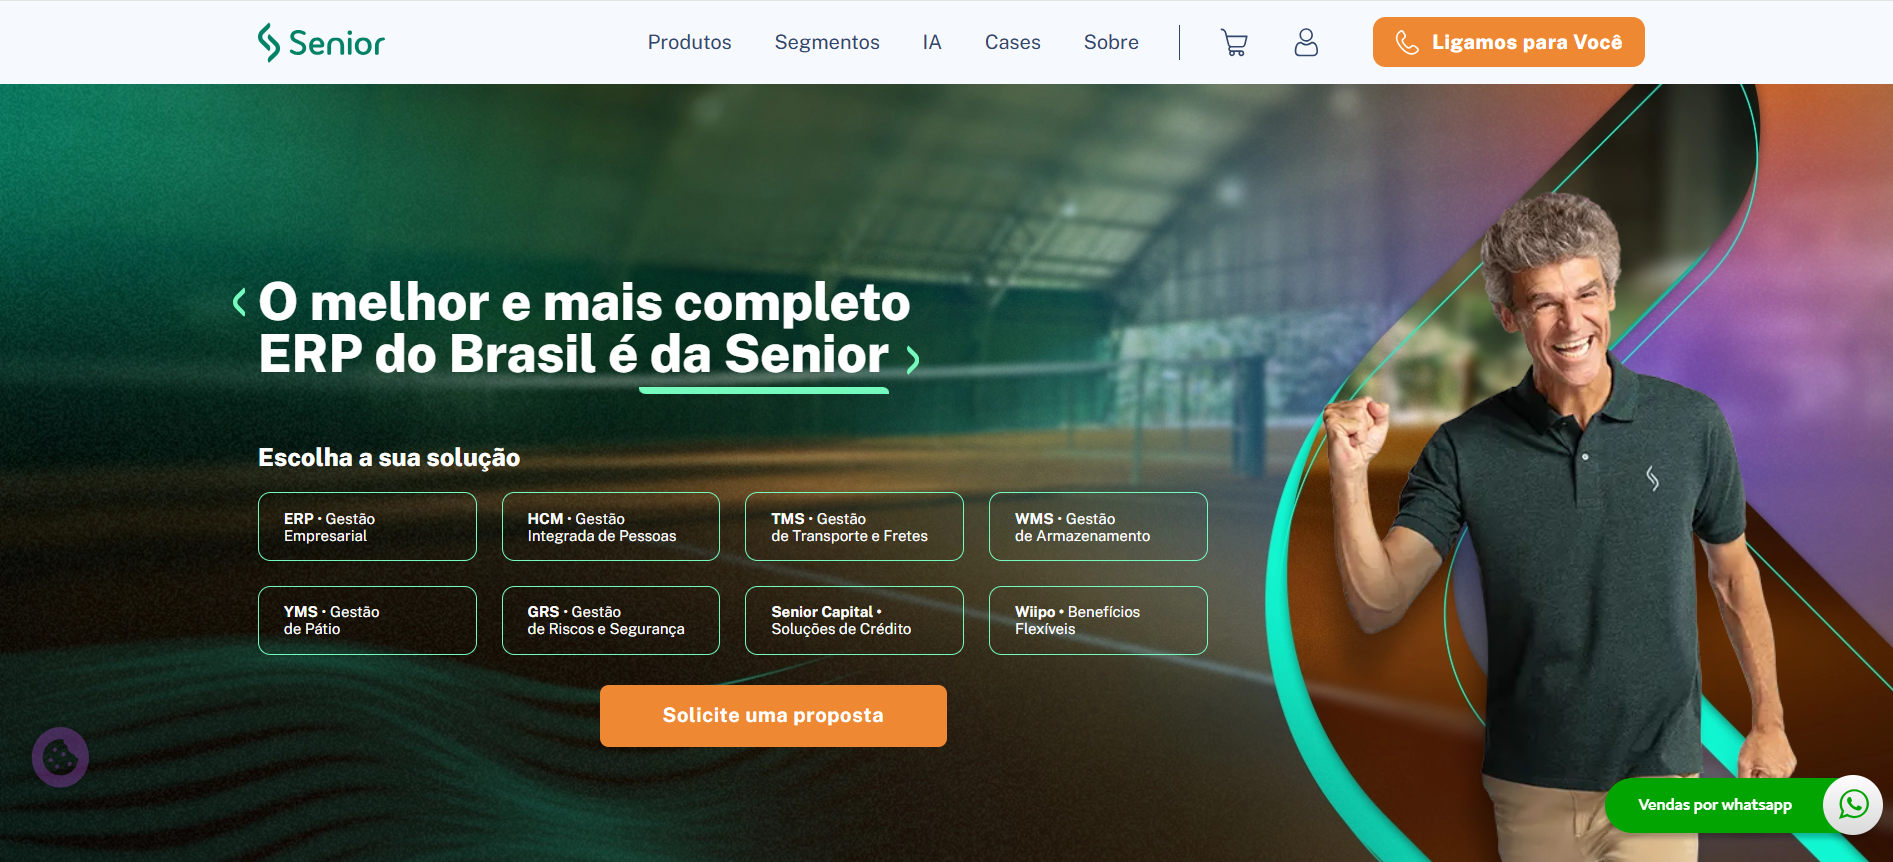
Task: Select WMS Gestão de Armazenamento
Action: [x=1098, y=526]
